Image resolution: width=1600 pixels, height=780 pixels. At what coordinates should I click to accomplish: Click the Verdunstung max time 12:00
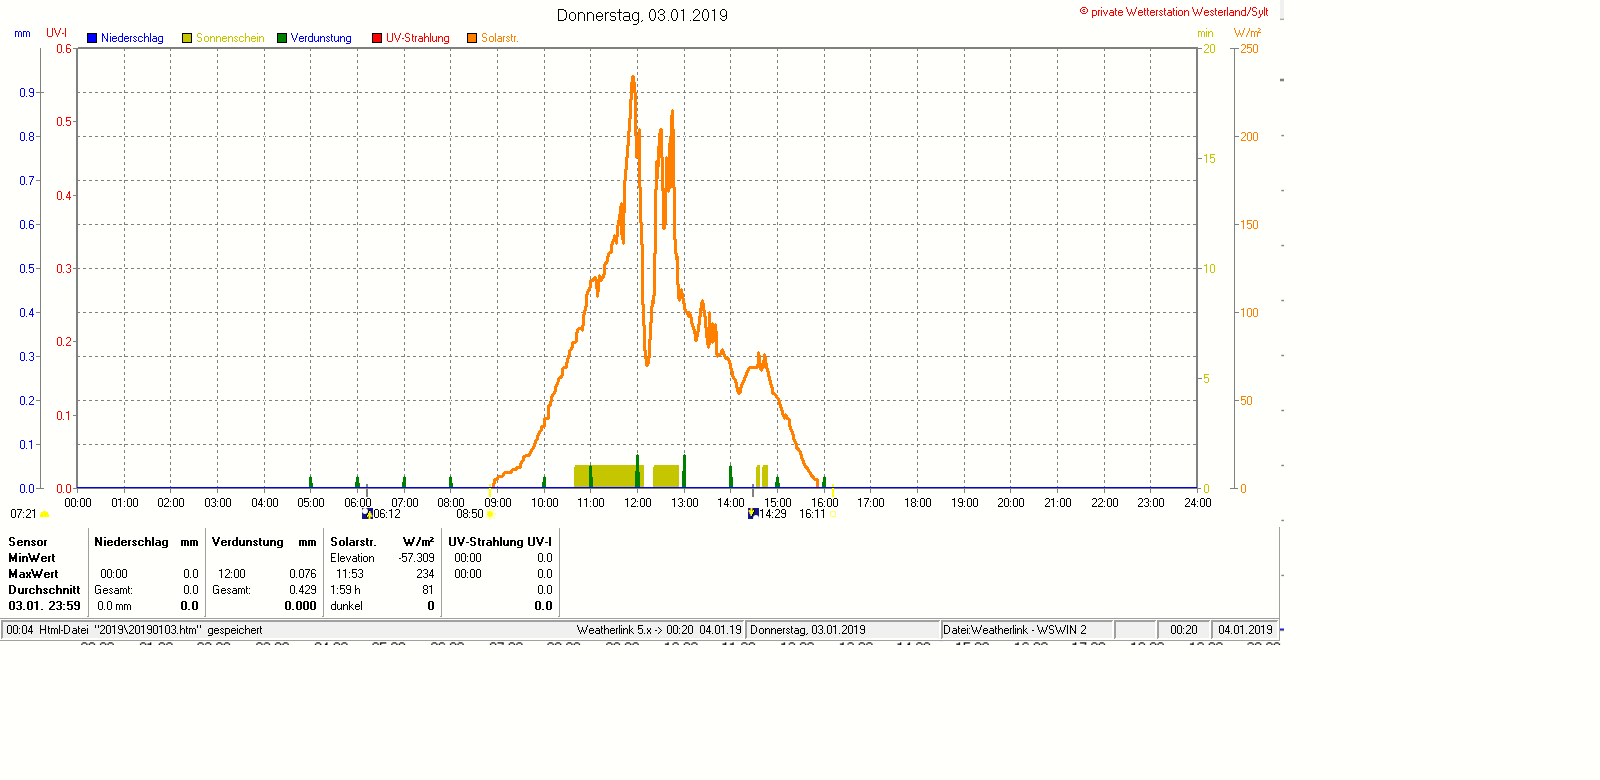pos(232,574)
